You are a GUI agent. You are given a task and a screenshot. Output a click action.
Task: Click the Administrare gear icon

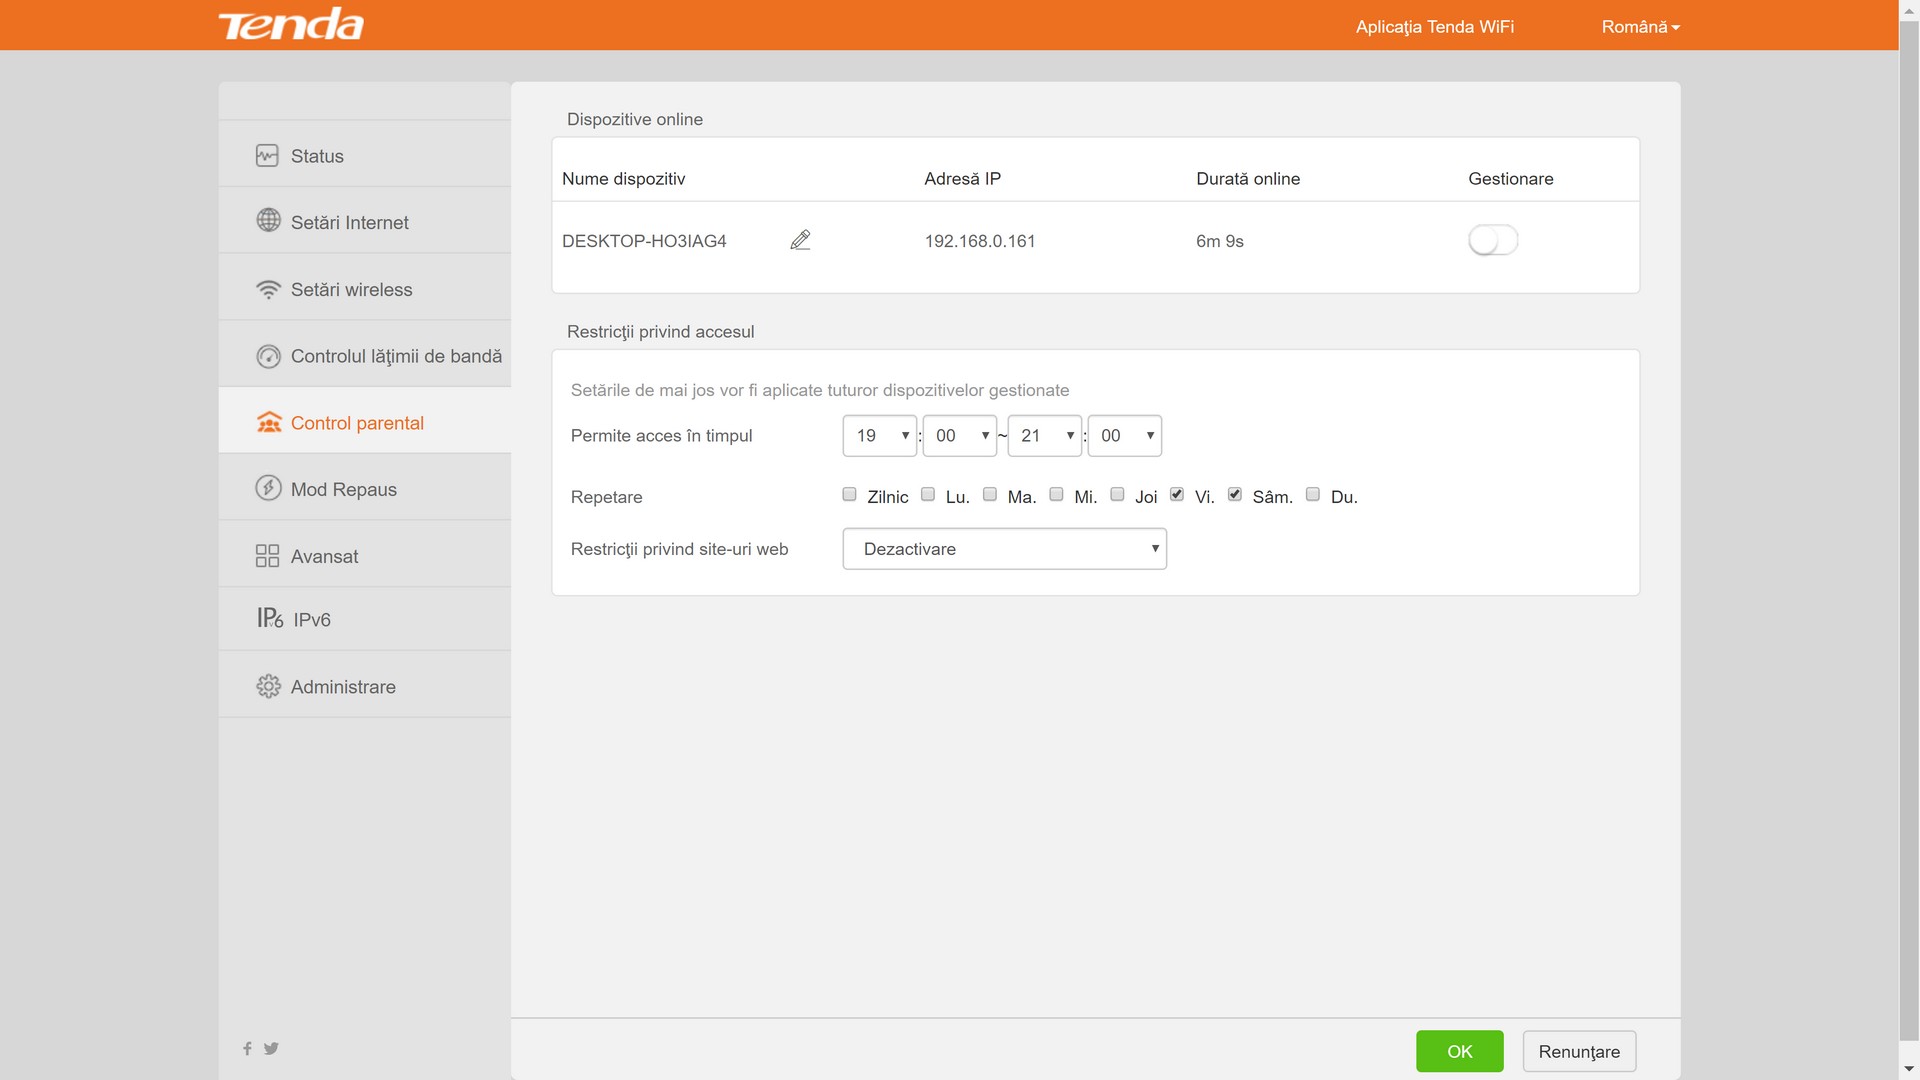[268, 686]
